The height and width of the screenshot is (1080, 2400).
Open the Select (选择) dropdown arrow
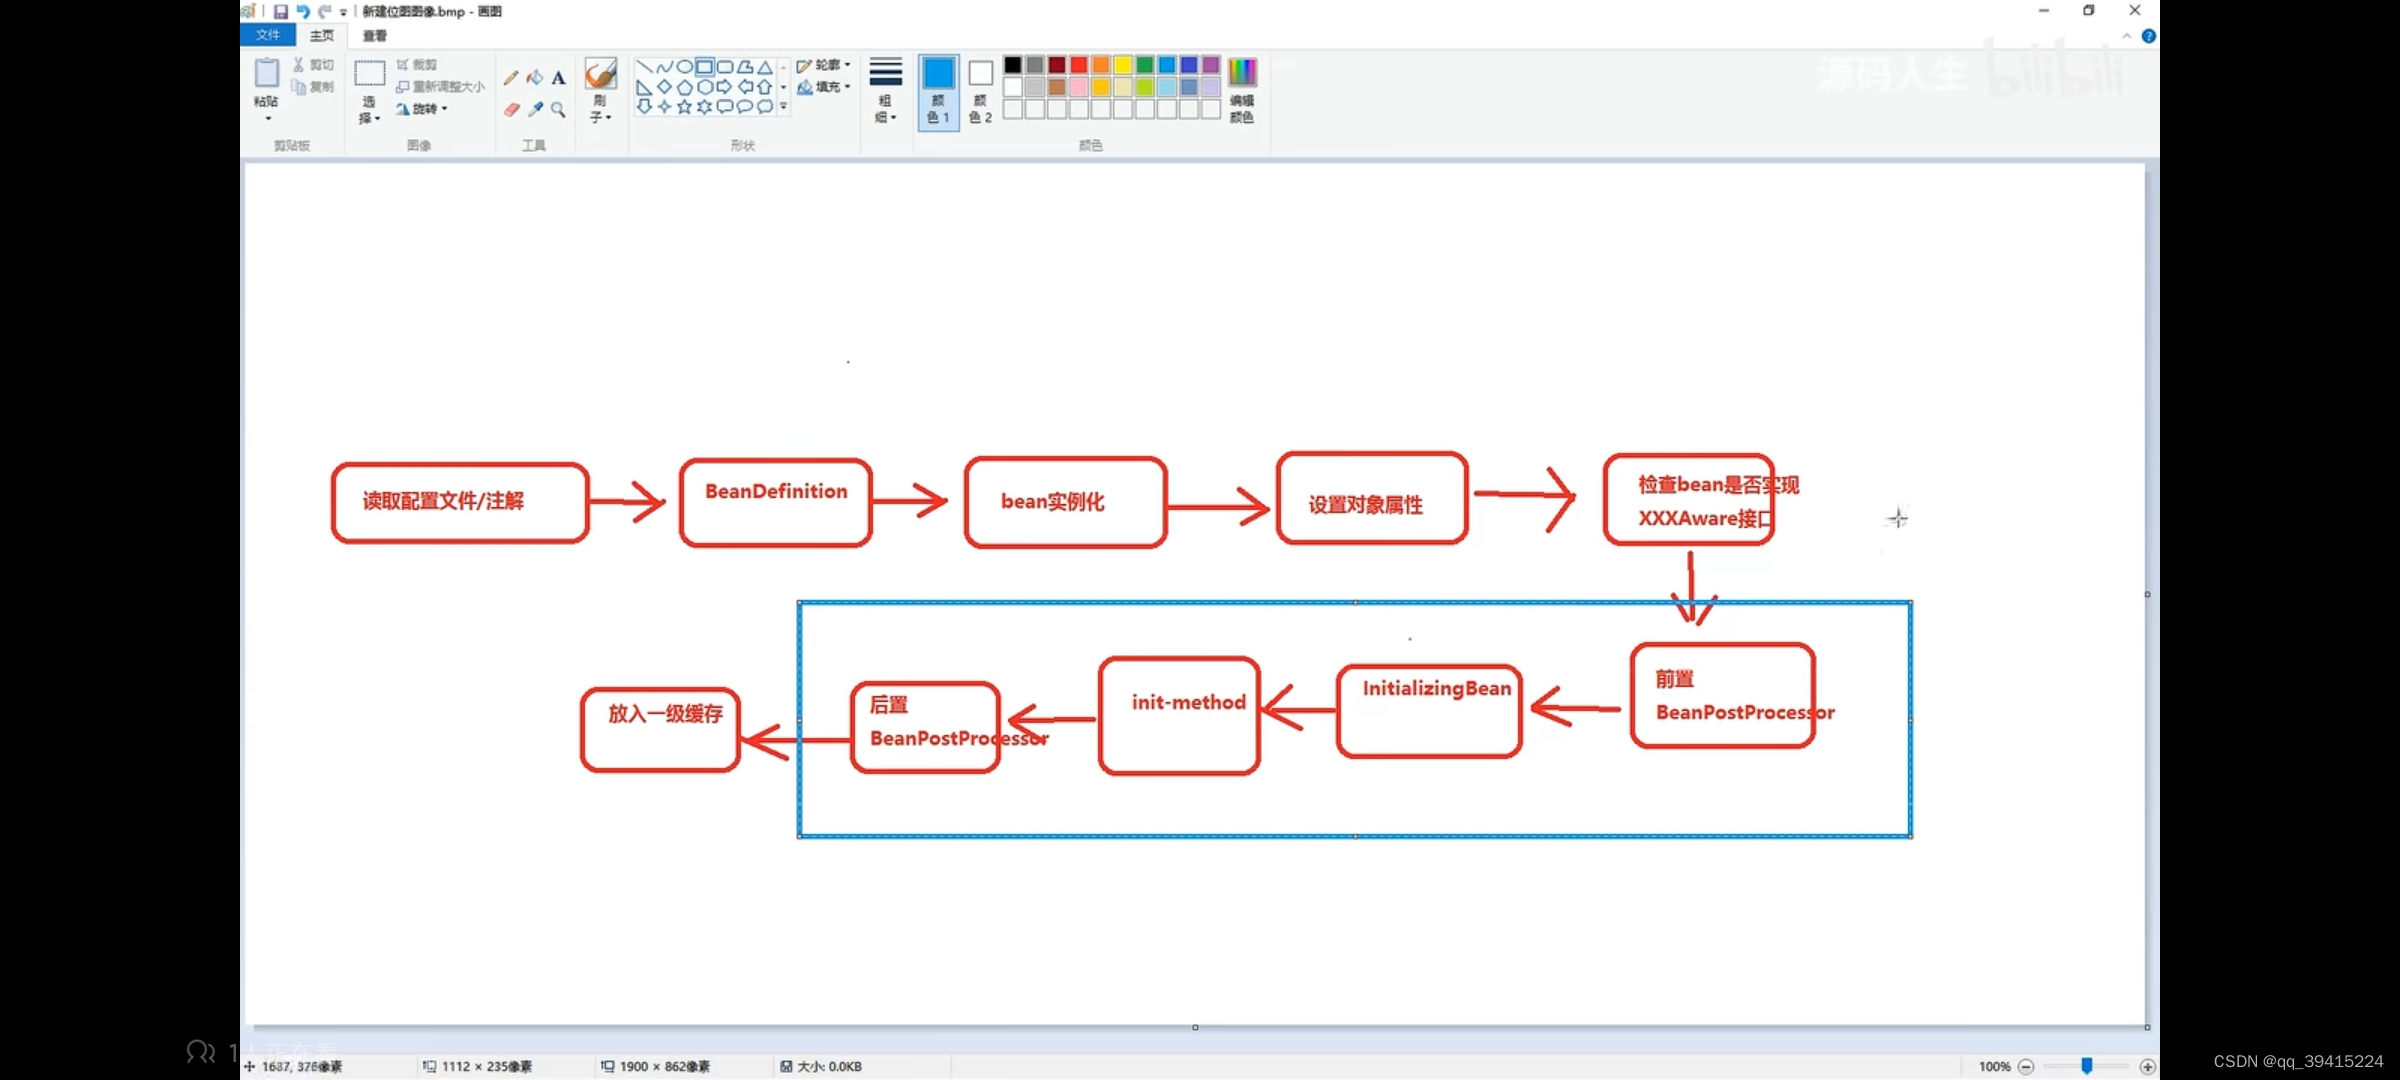click(x=377, y=119)
